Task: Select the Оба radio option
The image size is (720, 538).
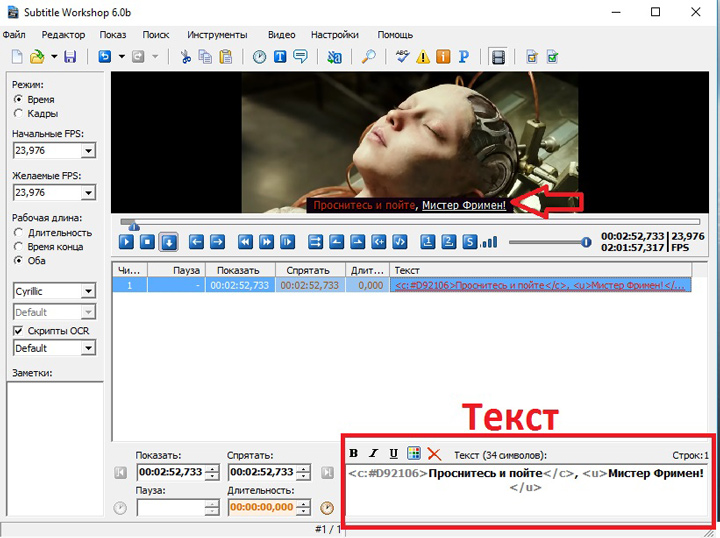Action: [x=18, y=260]
